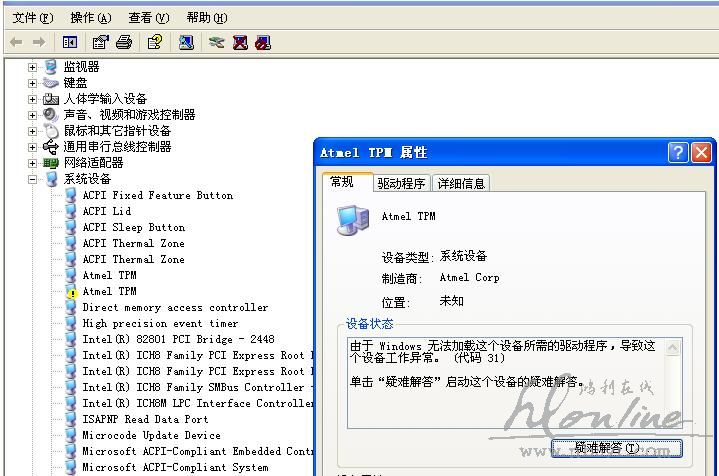Click the Forward arrow toolbar icon
This screenshot has height=476, width=719.
tap(39, 43)
